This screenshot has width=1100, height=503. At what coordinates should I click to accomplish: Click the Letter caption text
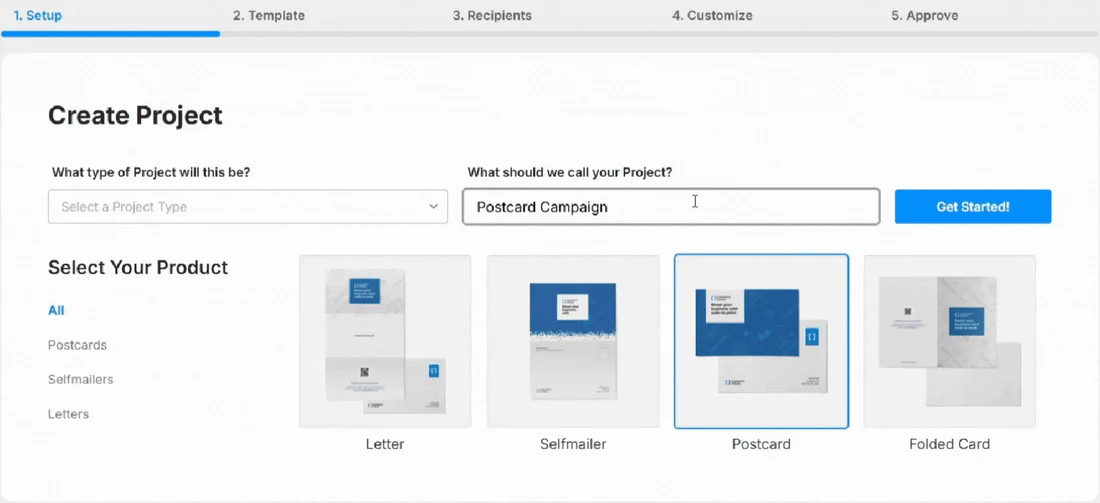(385, 444)
